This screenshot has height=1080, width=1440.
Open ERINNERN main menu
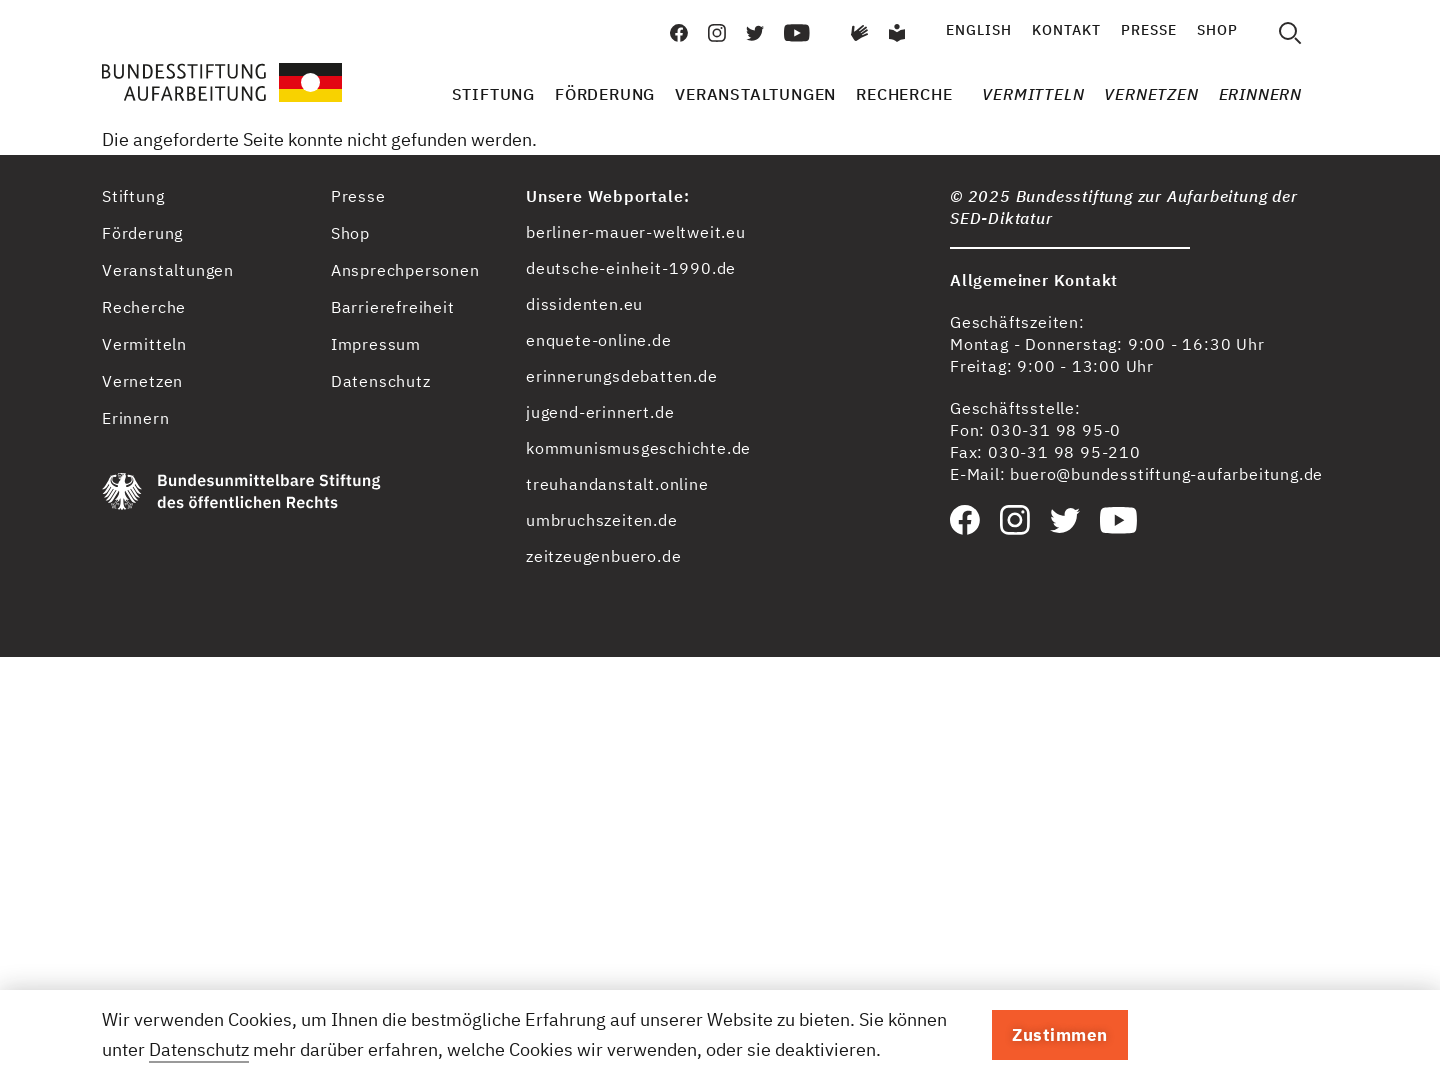(x=1260, y=94)
